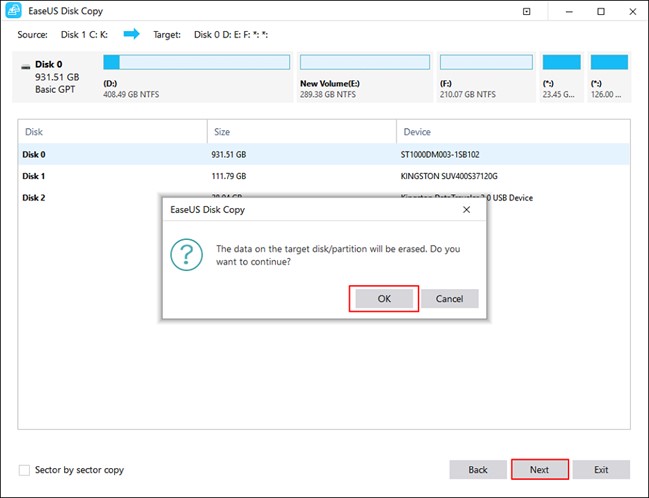This screenshot has width=649, height=498.
Task: Click the data erase warning message text
Action: coord(338,255)
